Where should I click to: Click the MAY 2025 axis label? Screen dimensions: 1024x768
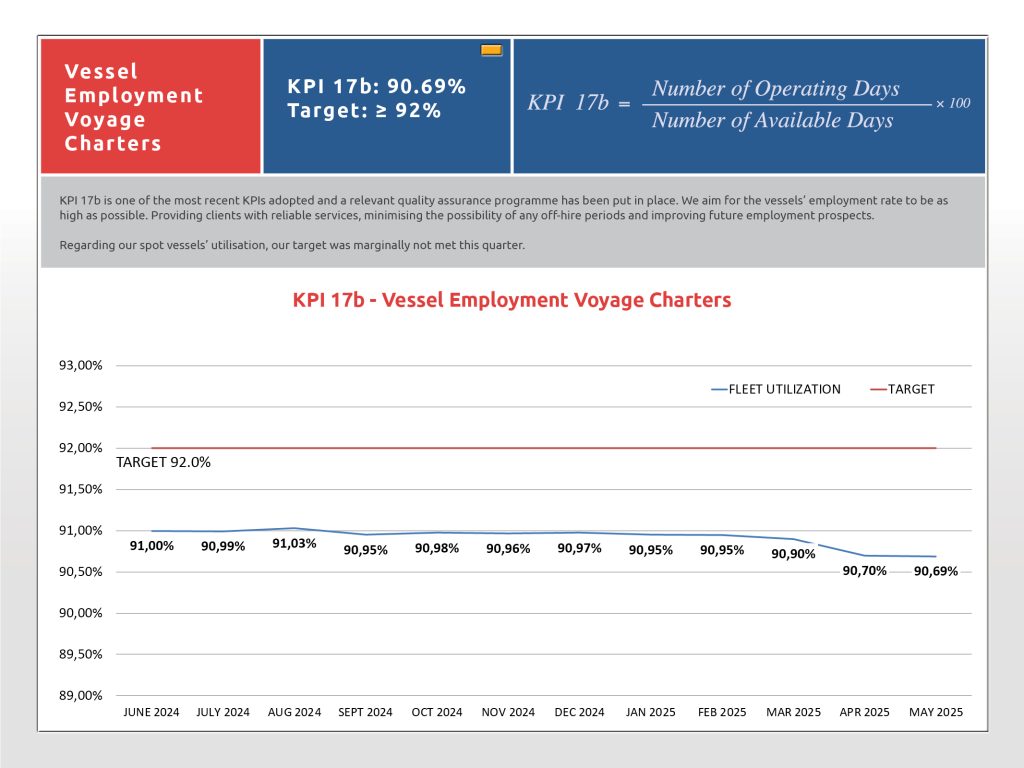tap(936, 712)
